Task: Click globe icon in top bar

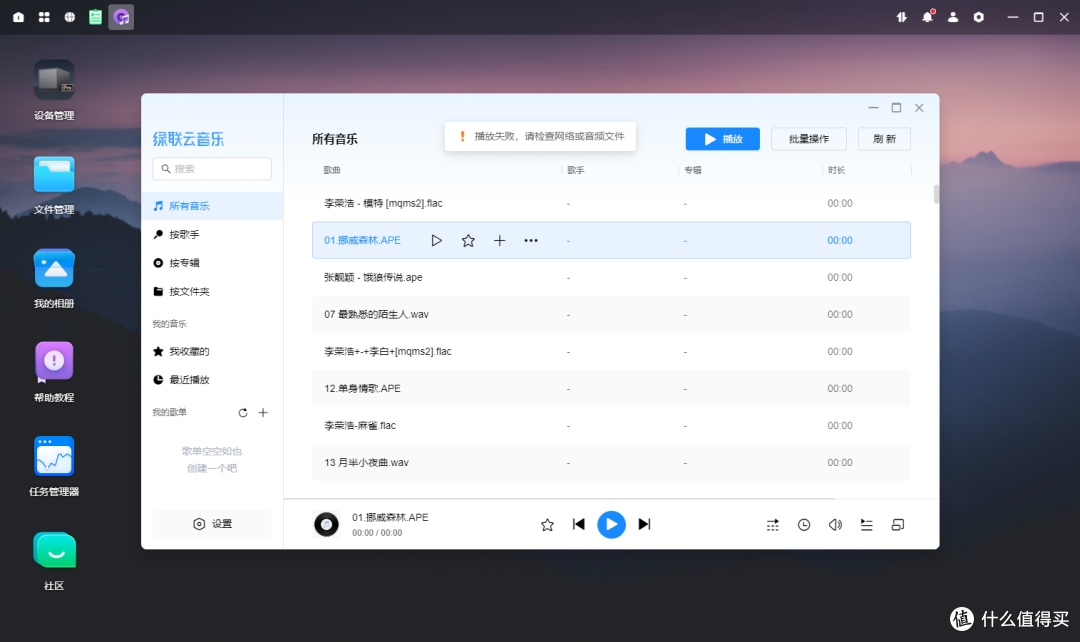Action: pos(70,17)
